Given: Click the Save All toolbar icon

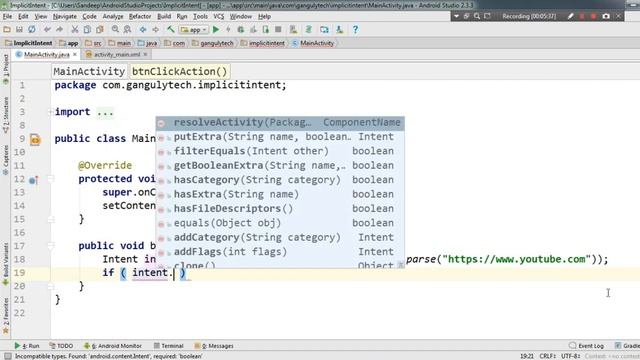Looking at the screenshot, I should (19, 29).
